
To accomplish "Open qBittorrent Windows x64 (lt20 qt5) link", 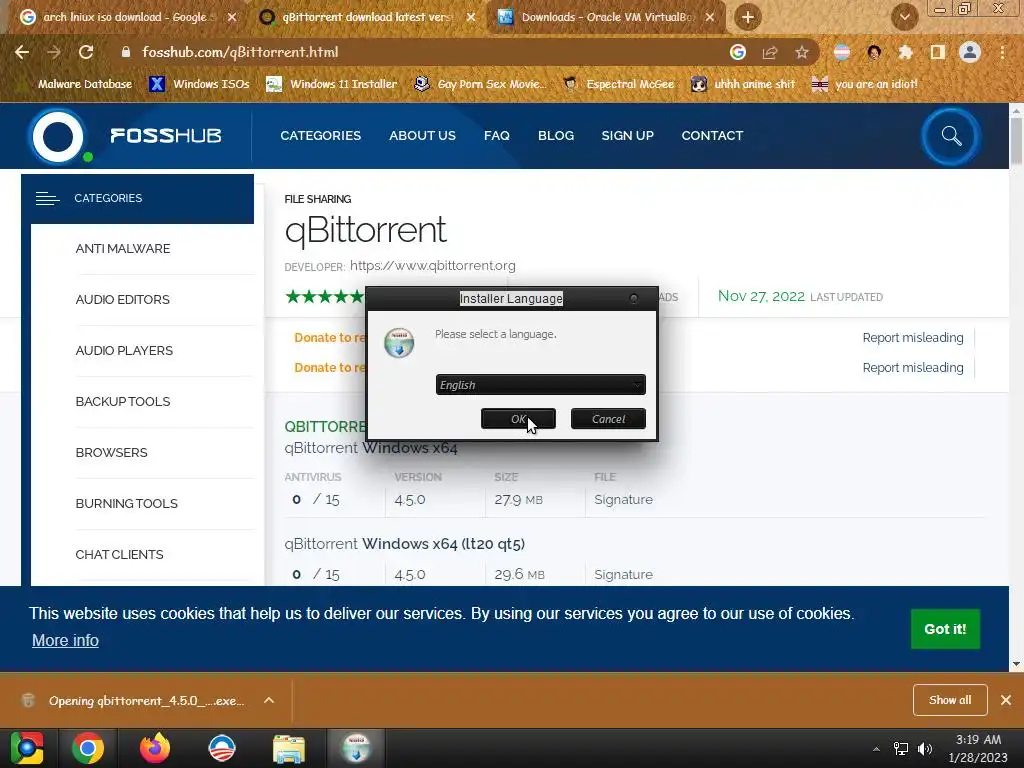I will click(x=405, y=543).
